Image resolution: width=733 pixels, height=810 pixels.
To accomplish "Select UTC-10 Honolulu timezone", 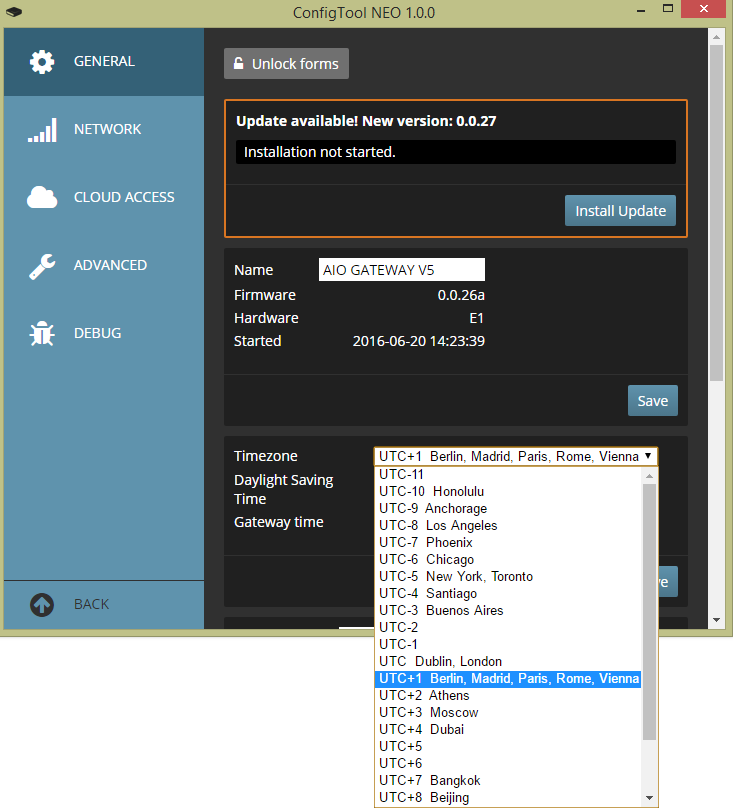I will (508, 491).
